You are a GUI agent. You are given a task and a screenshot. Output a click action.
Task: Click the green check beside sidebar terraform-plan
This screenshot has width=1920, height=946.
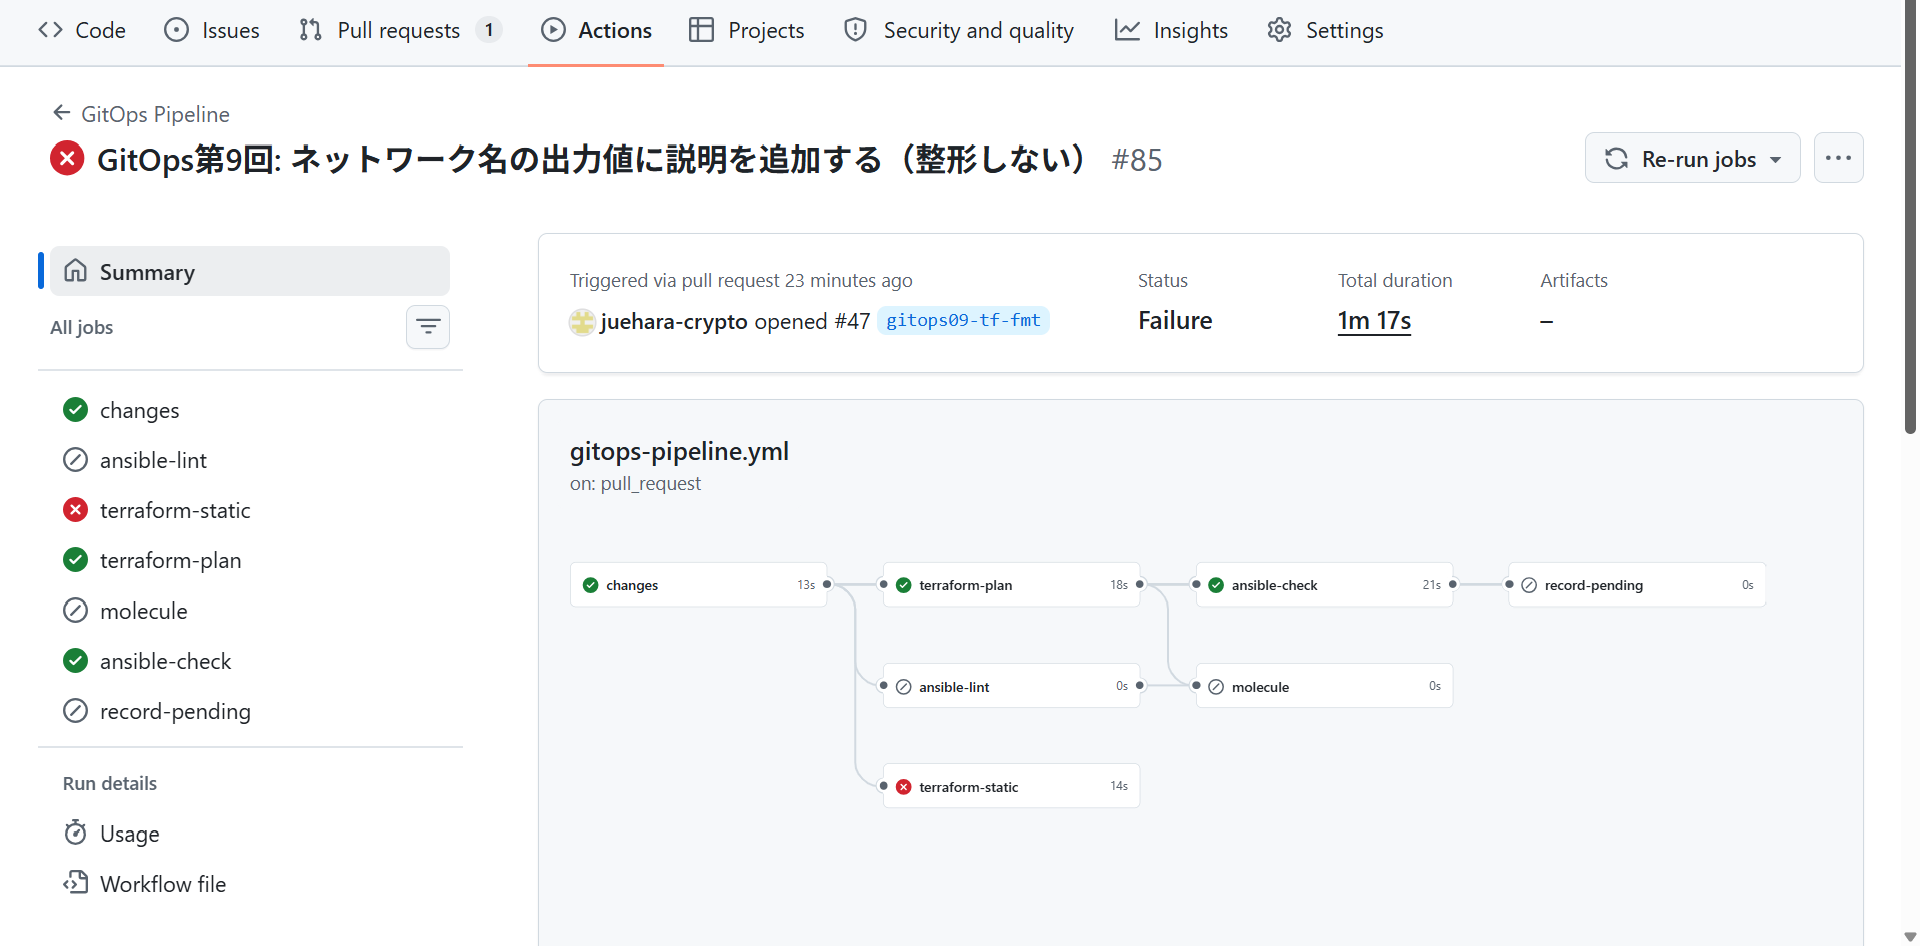(x=75, y=559)
